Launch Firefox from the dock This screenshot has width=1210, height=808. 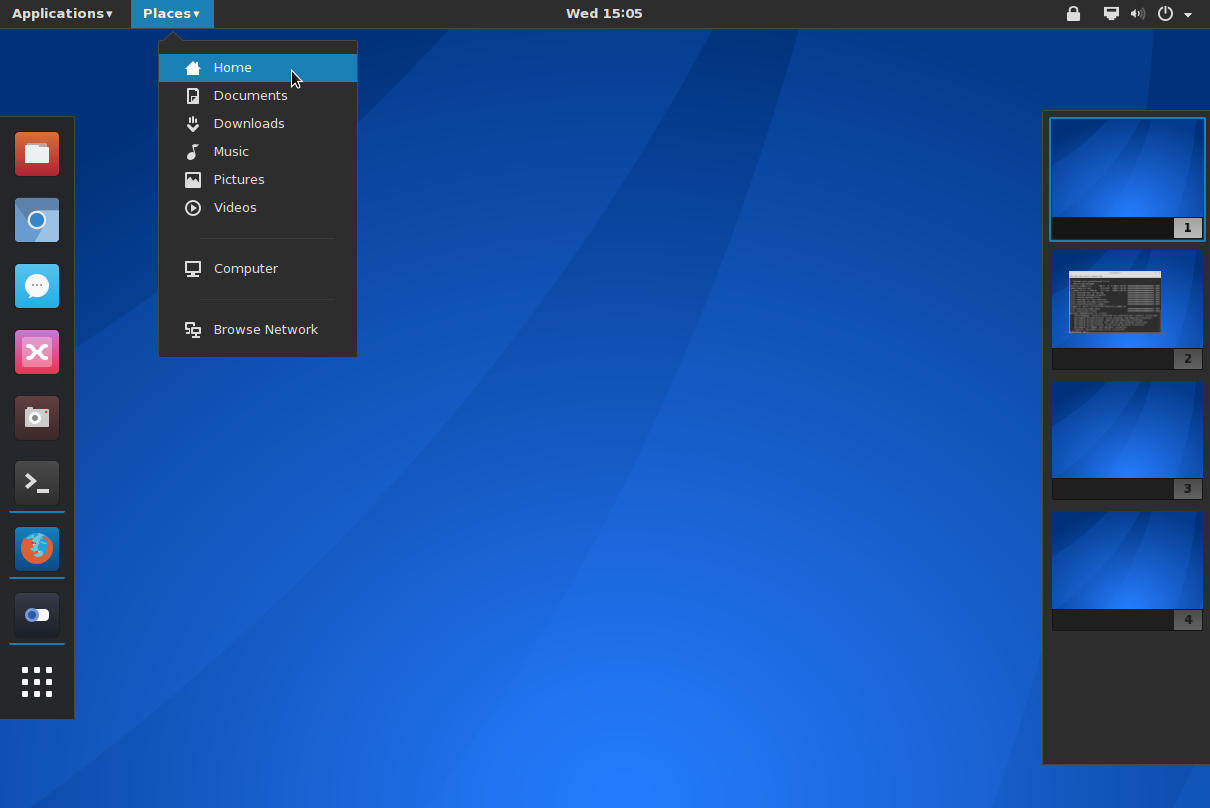tap(36, 549)
